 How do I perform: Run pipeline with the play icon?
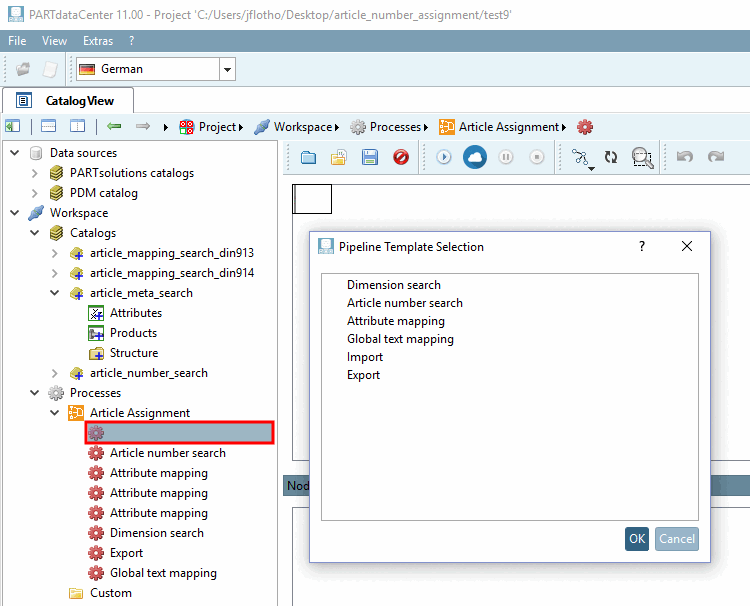(444, 157)
